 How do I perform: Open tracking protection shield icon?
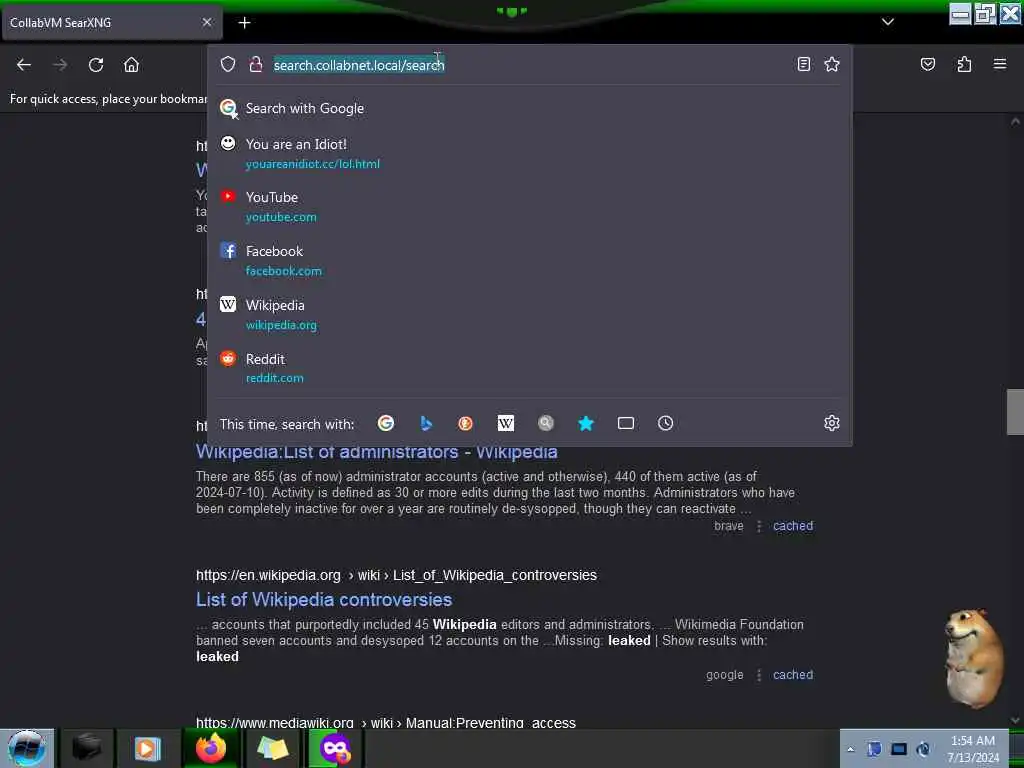click(227, 64)
